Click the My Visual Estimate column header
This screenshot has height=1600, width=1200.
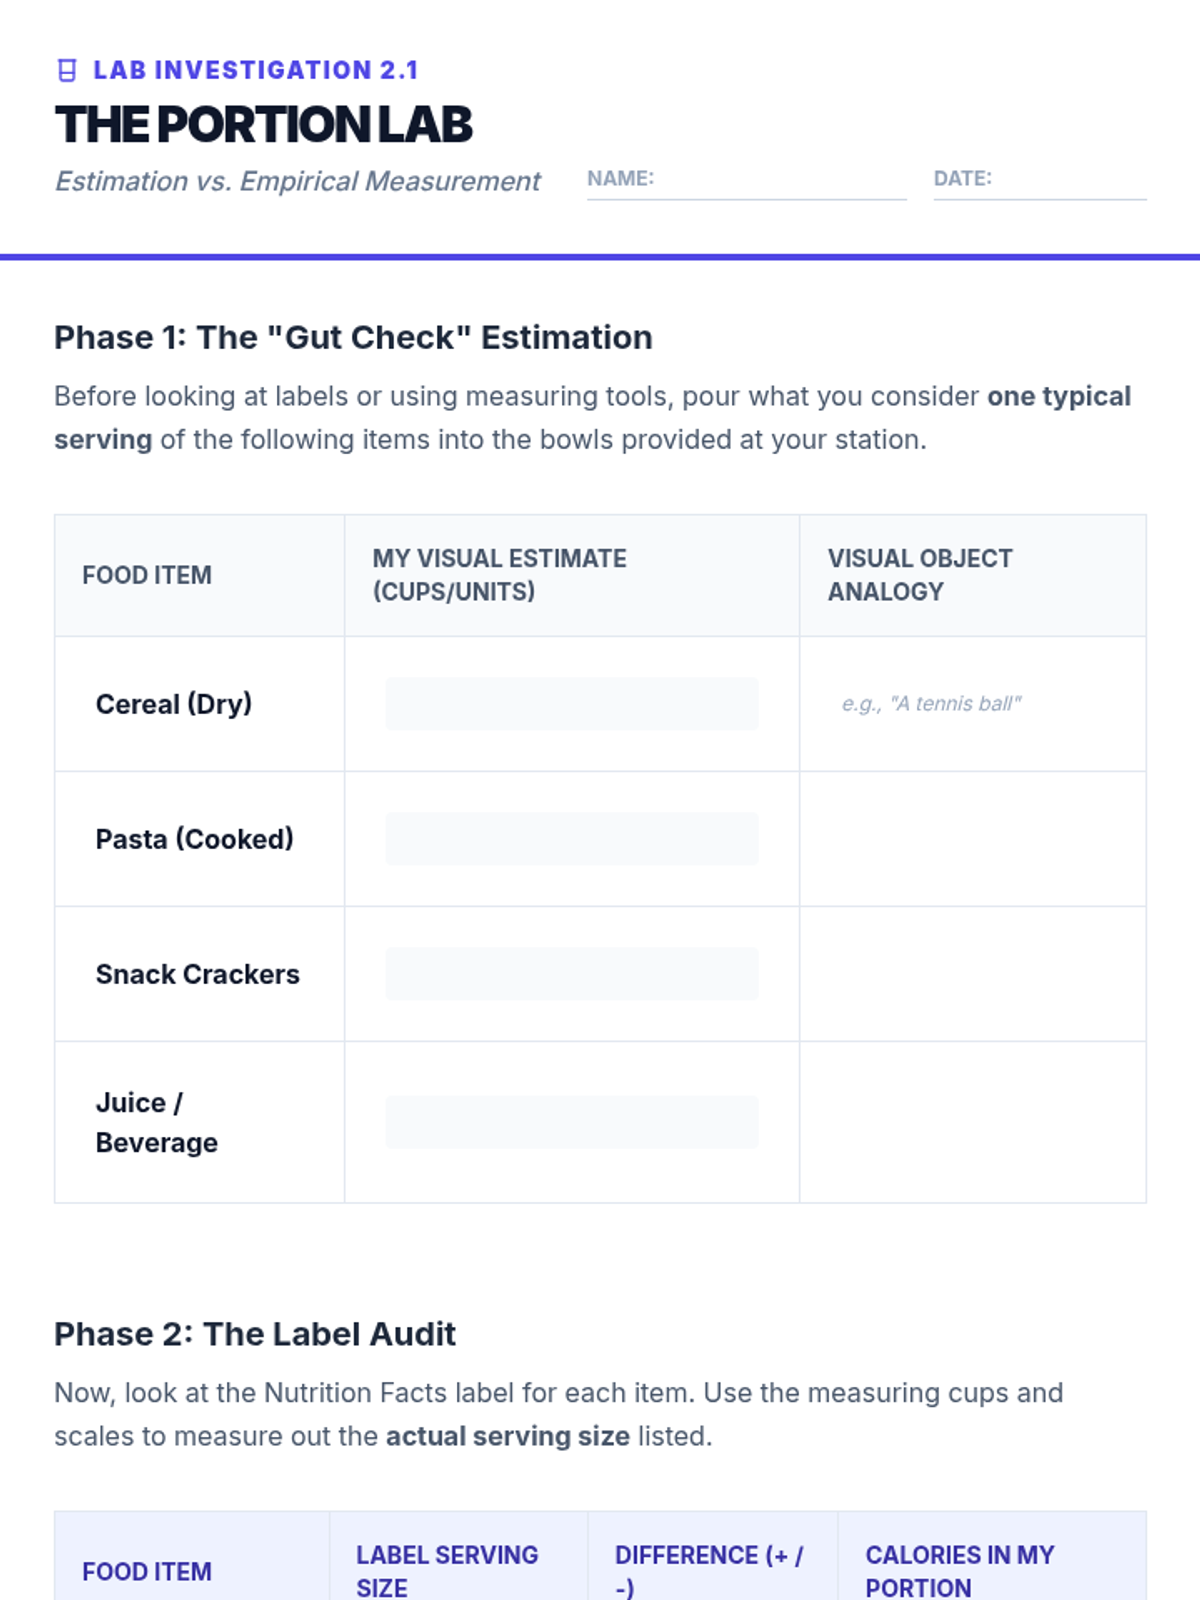(500, 575)
